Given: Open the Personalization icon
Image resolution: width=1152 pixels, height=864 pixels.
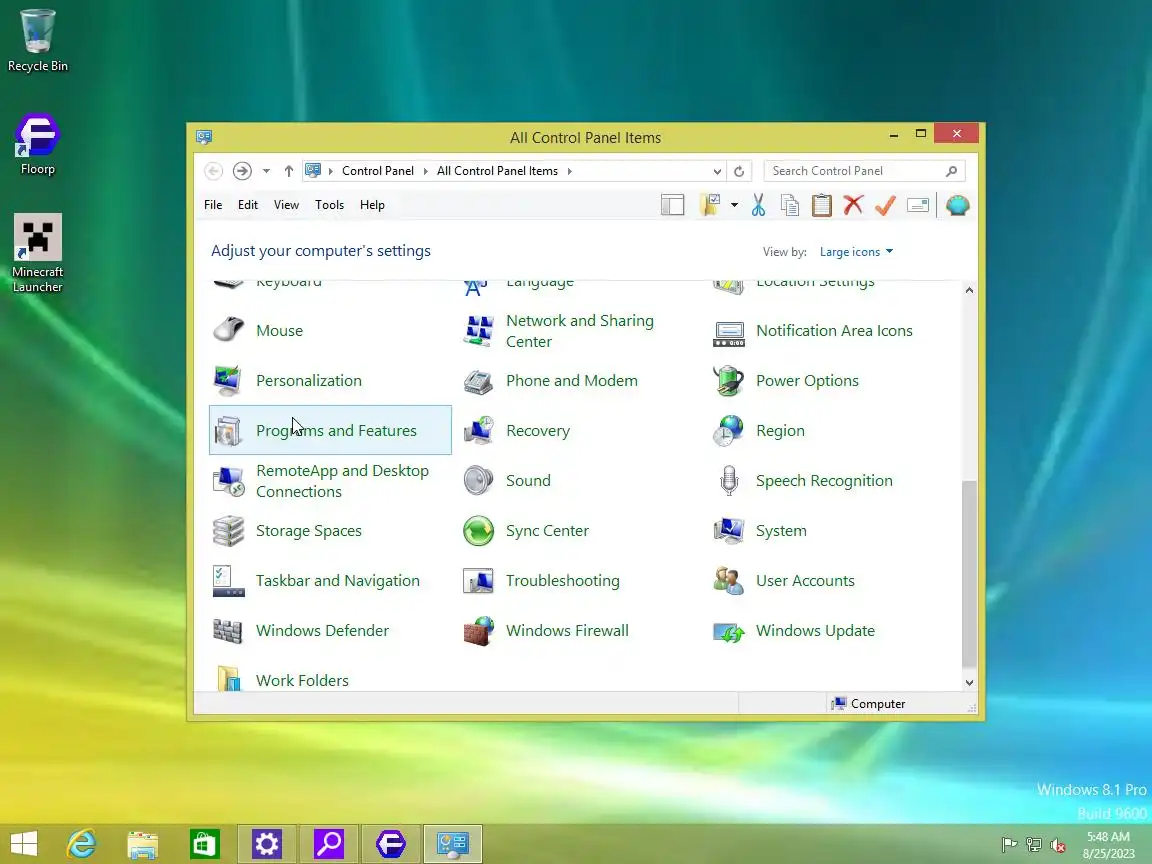Looking at the screenshot, I should pos(228,381).
